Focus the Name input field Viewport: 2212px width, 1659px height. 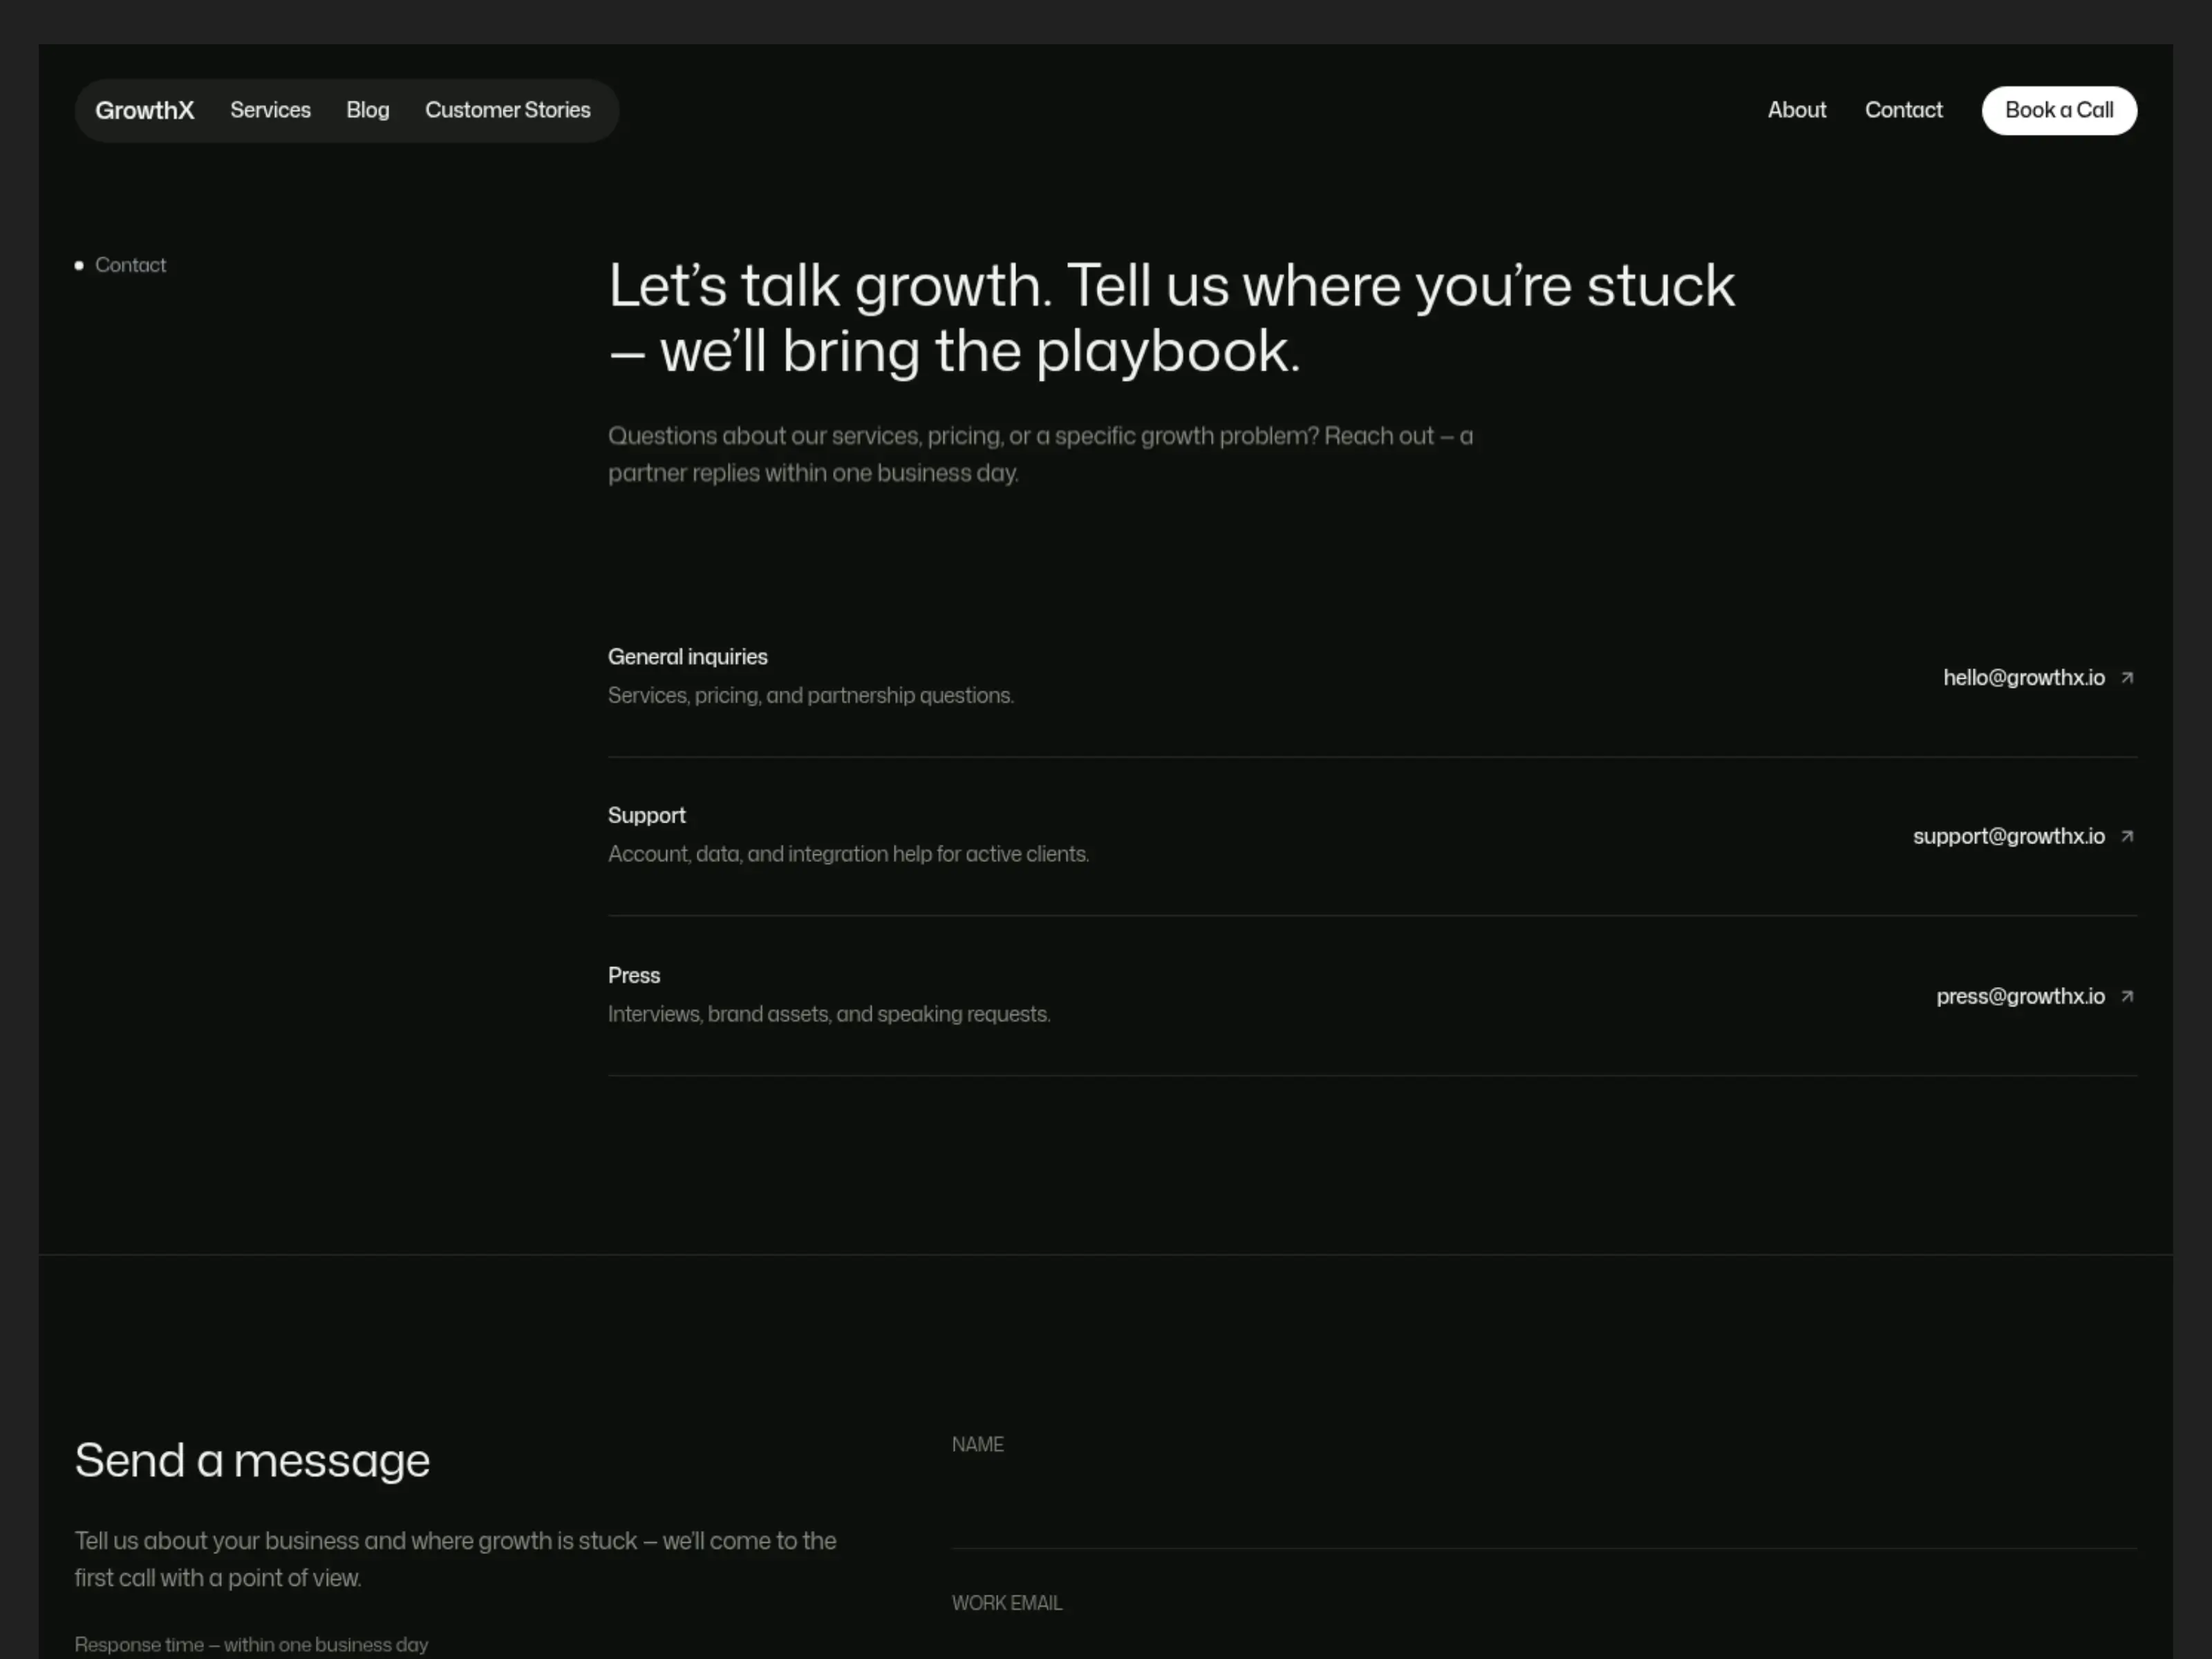coord(1544,1510)
